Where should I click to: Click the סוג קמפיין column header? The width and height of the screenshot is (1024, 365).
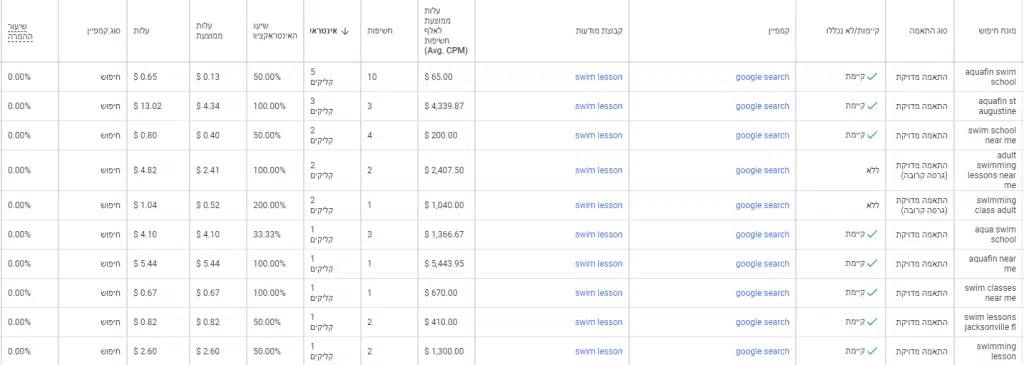[104, 31]
